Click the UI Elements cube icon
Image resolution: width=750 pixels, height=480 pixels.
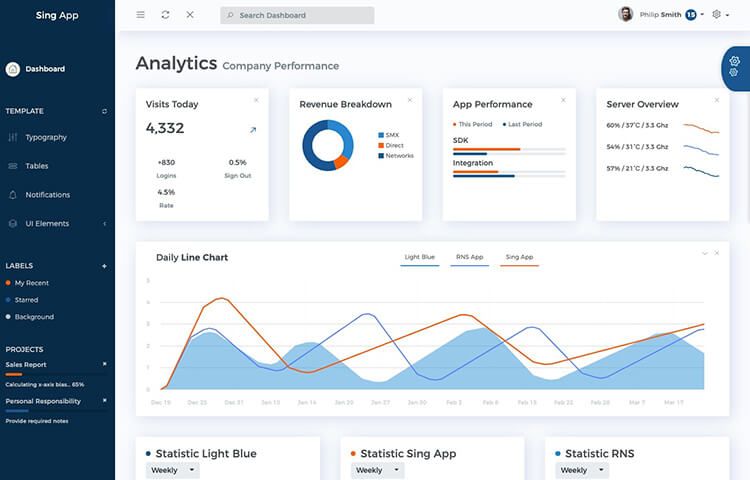[x=13, y=223]
